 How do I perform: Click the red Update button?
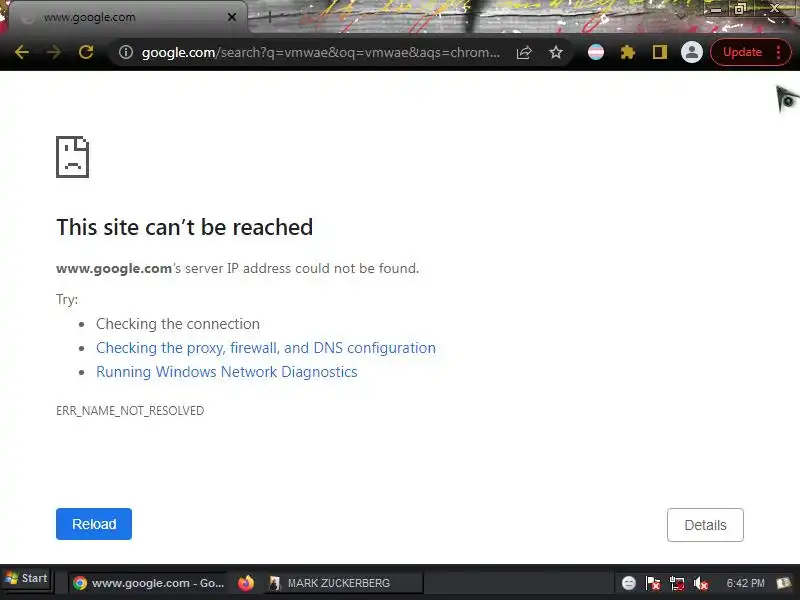[742, 52]
